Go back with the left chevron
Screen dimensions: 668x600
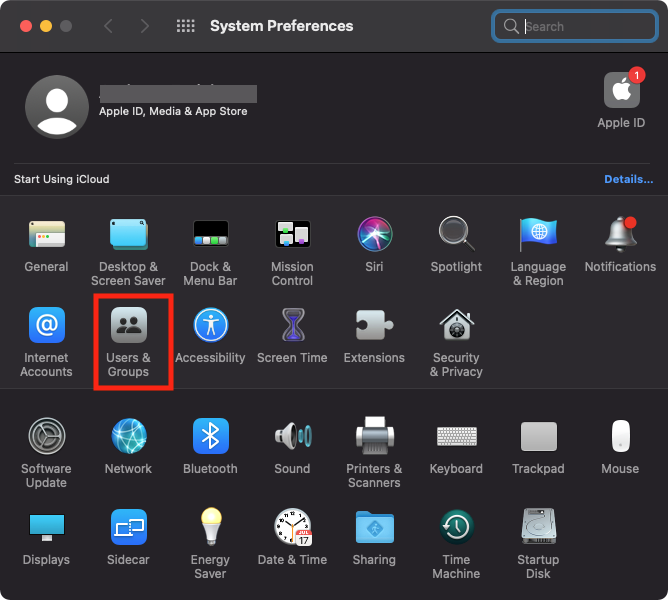pos(108,26)
